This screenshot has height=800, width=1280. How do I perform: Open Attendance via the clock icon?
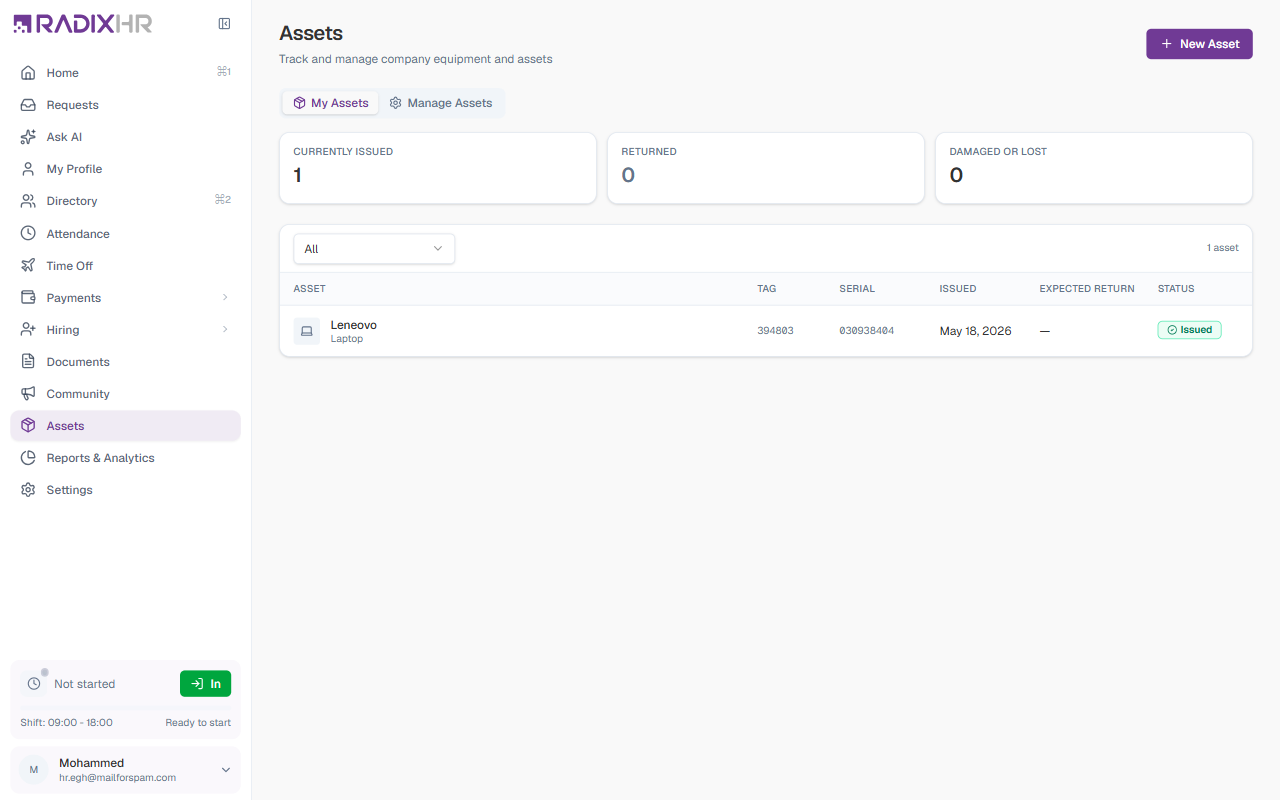click(x=28, y=234)
